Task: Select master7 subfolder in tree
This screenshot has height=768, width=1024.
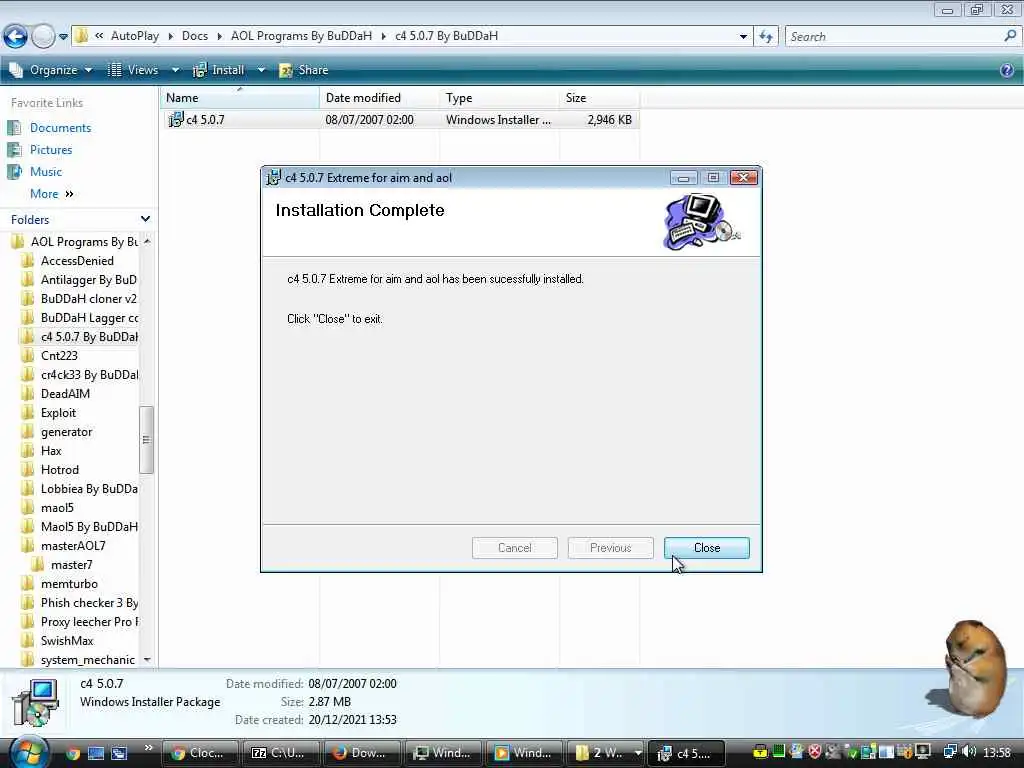Action: [71, 565]
